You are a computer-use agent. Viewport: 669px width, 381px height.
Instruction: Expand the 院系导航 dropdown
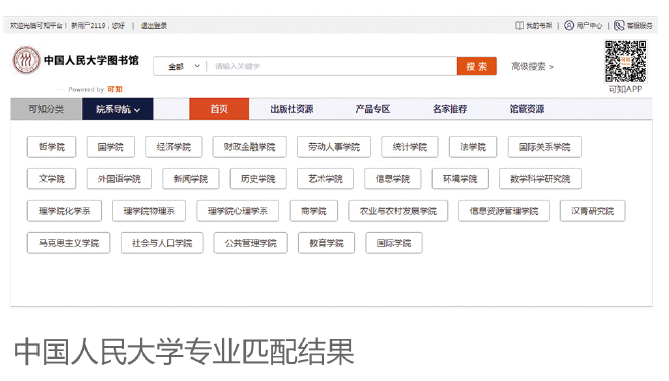(117, 109)
